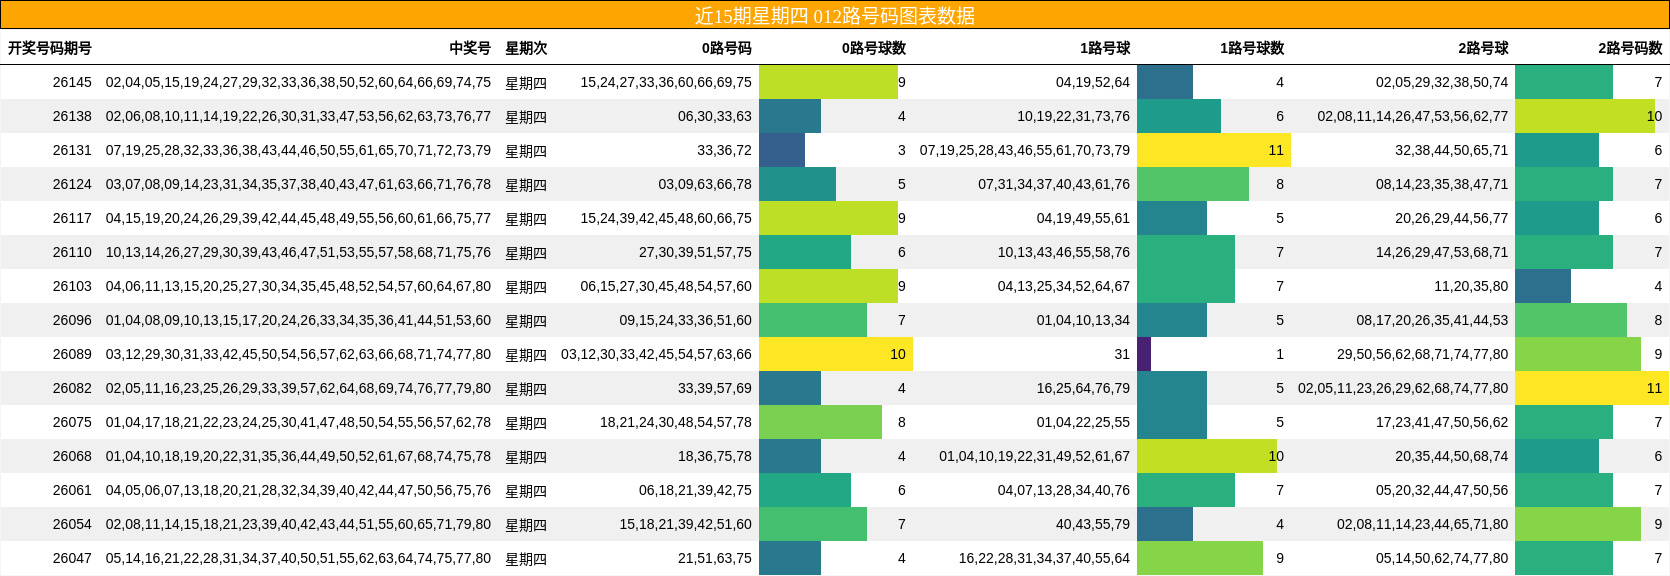
Task: Select issue number 26061
Action: point(72,490)
